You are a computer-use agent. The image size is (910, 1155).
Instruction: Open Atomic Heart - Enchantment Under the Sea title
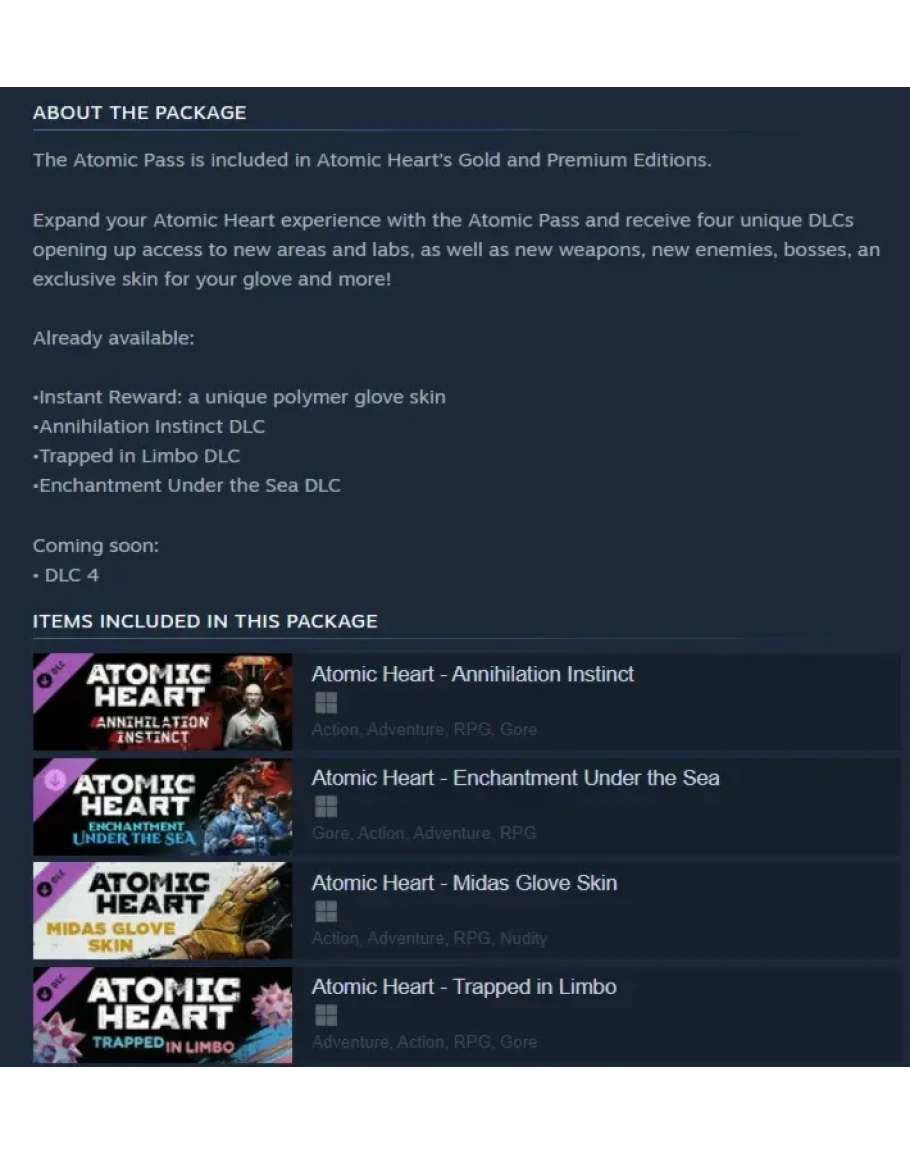[x=515, y=778]
